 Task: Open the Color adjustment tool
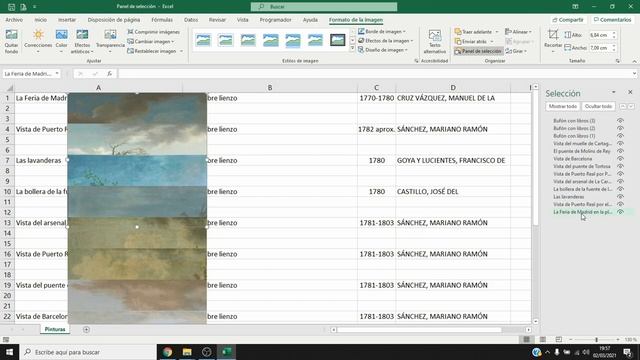[62, 41]
